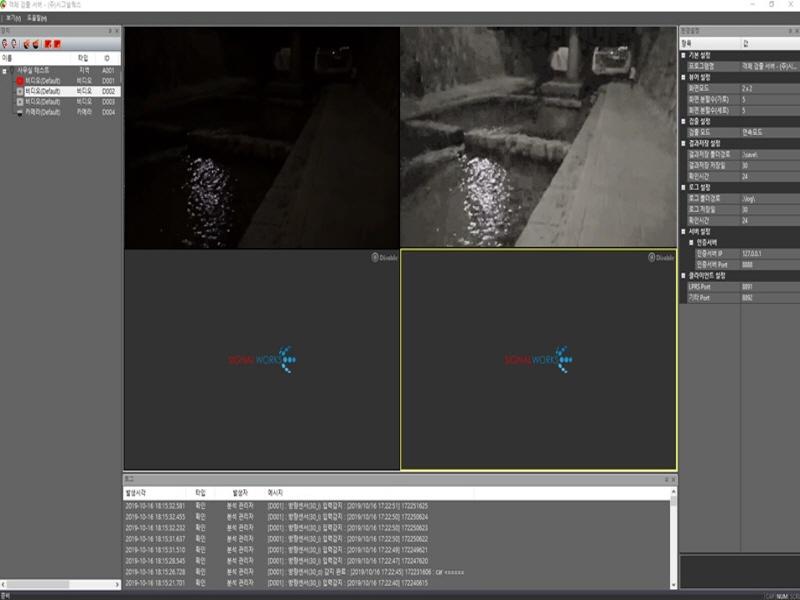Image resolution: width=800 pixels, height=600 pixels.
Task: Select log entry at 18:15:26.728
Action: (x=396, y=572)
